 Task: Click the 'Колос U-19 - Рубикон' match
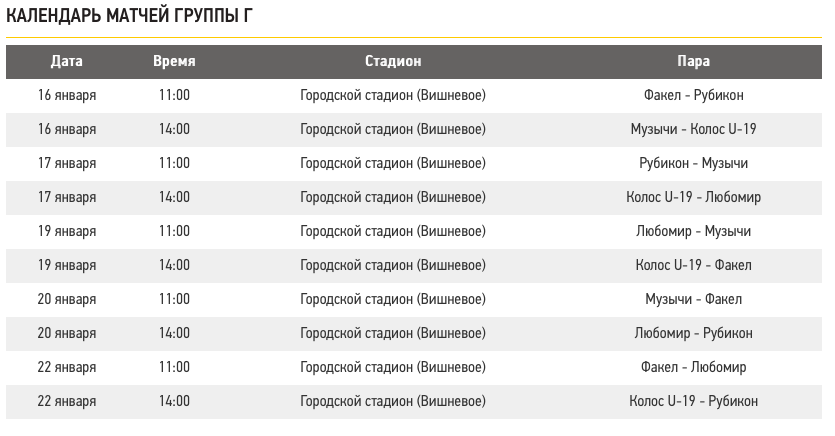693,401
